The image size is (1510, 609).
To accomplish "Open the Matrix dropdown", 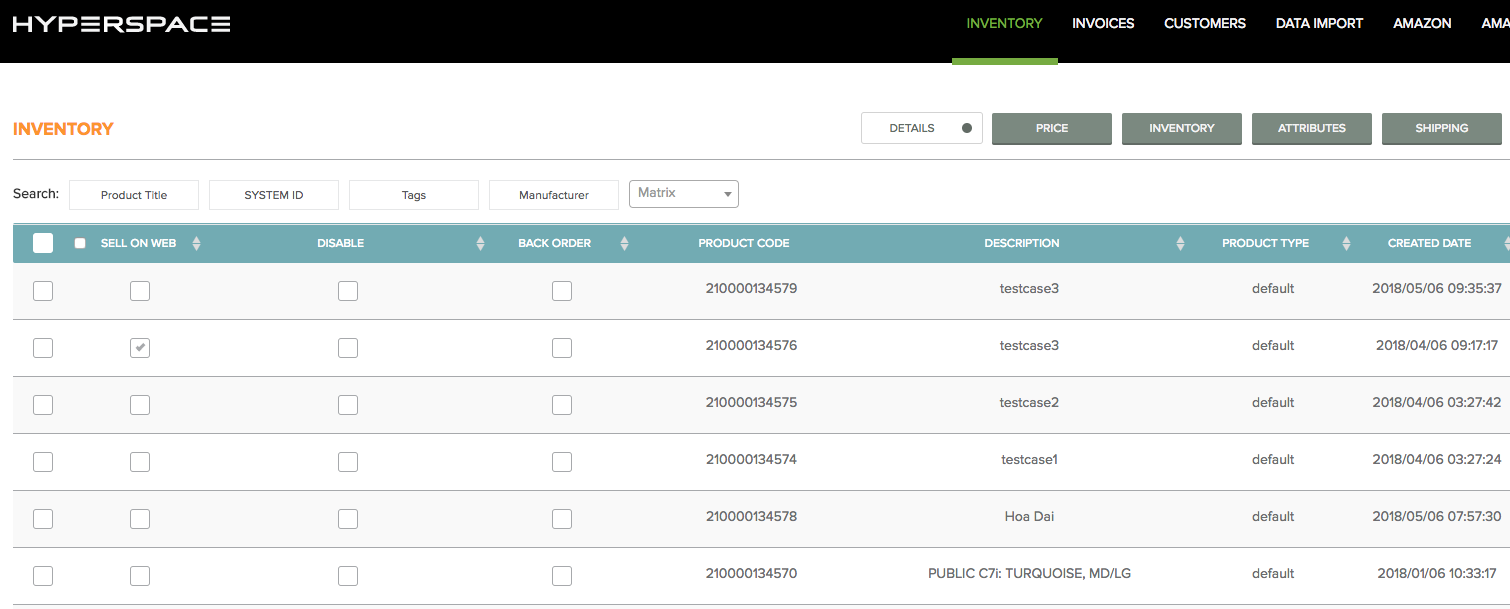I will [x=684, y=193].
